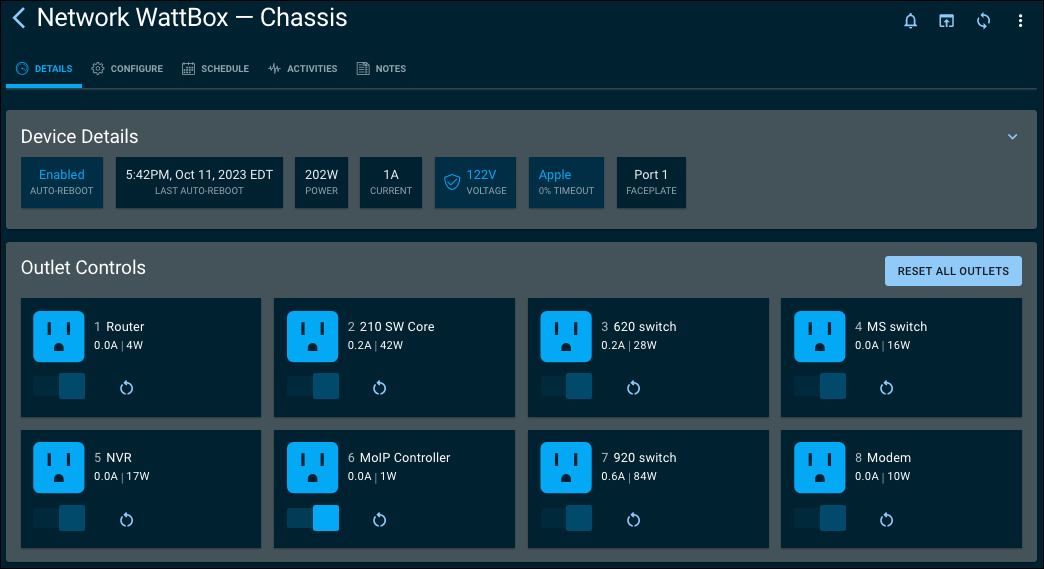Click NVR outlet socket icon

(59, 467)
